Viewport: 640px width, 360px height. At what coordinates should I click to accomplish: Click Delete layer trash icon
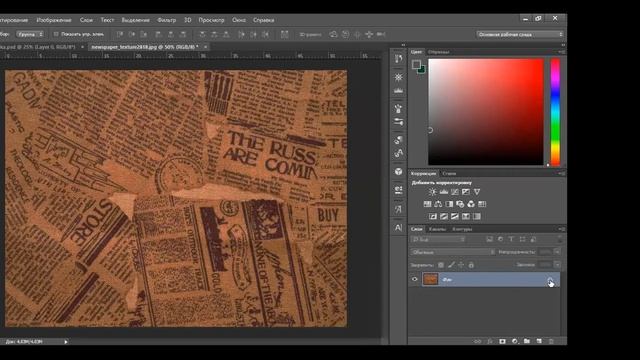tap(551, 341)
